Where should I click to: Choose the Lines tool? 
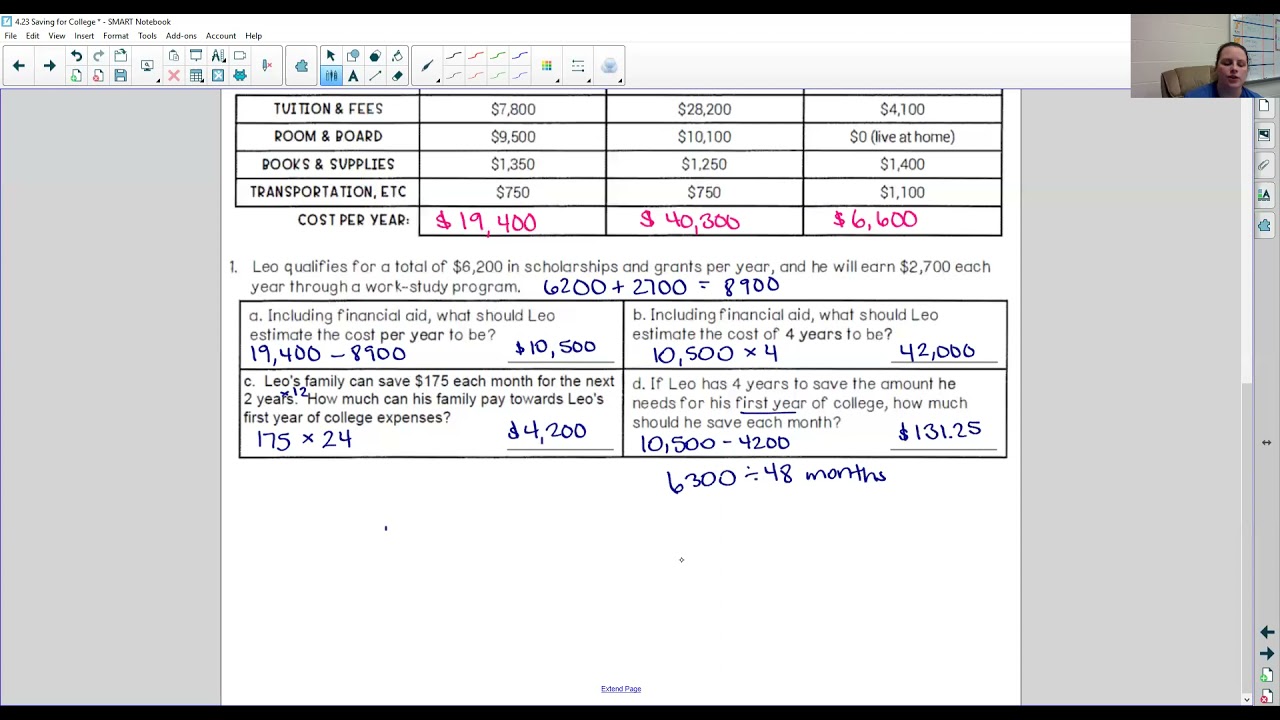(375, 76)
